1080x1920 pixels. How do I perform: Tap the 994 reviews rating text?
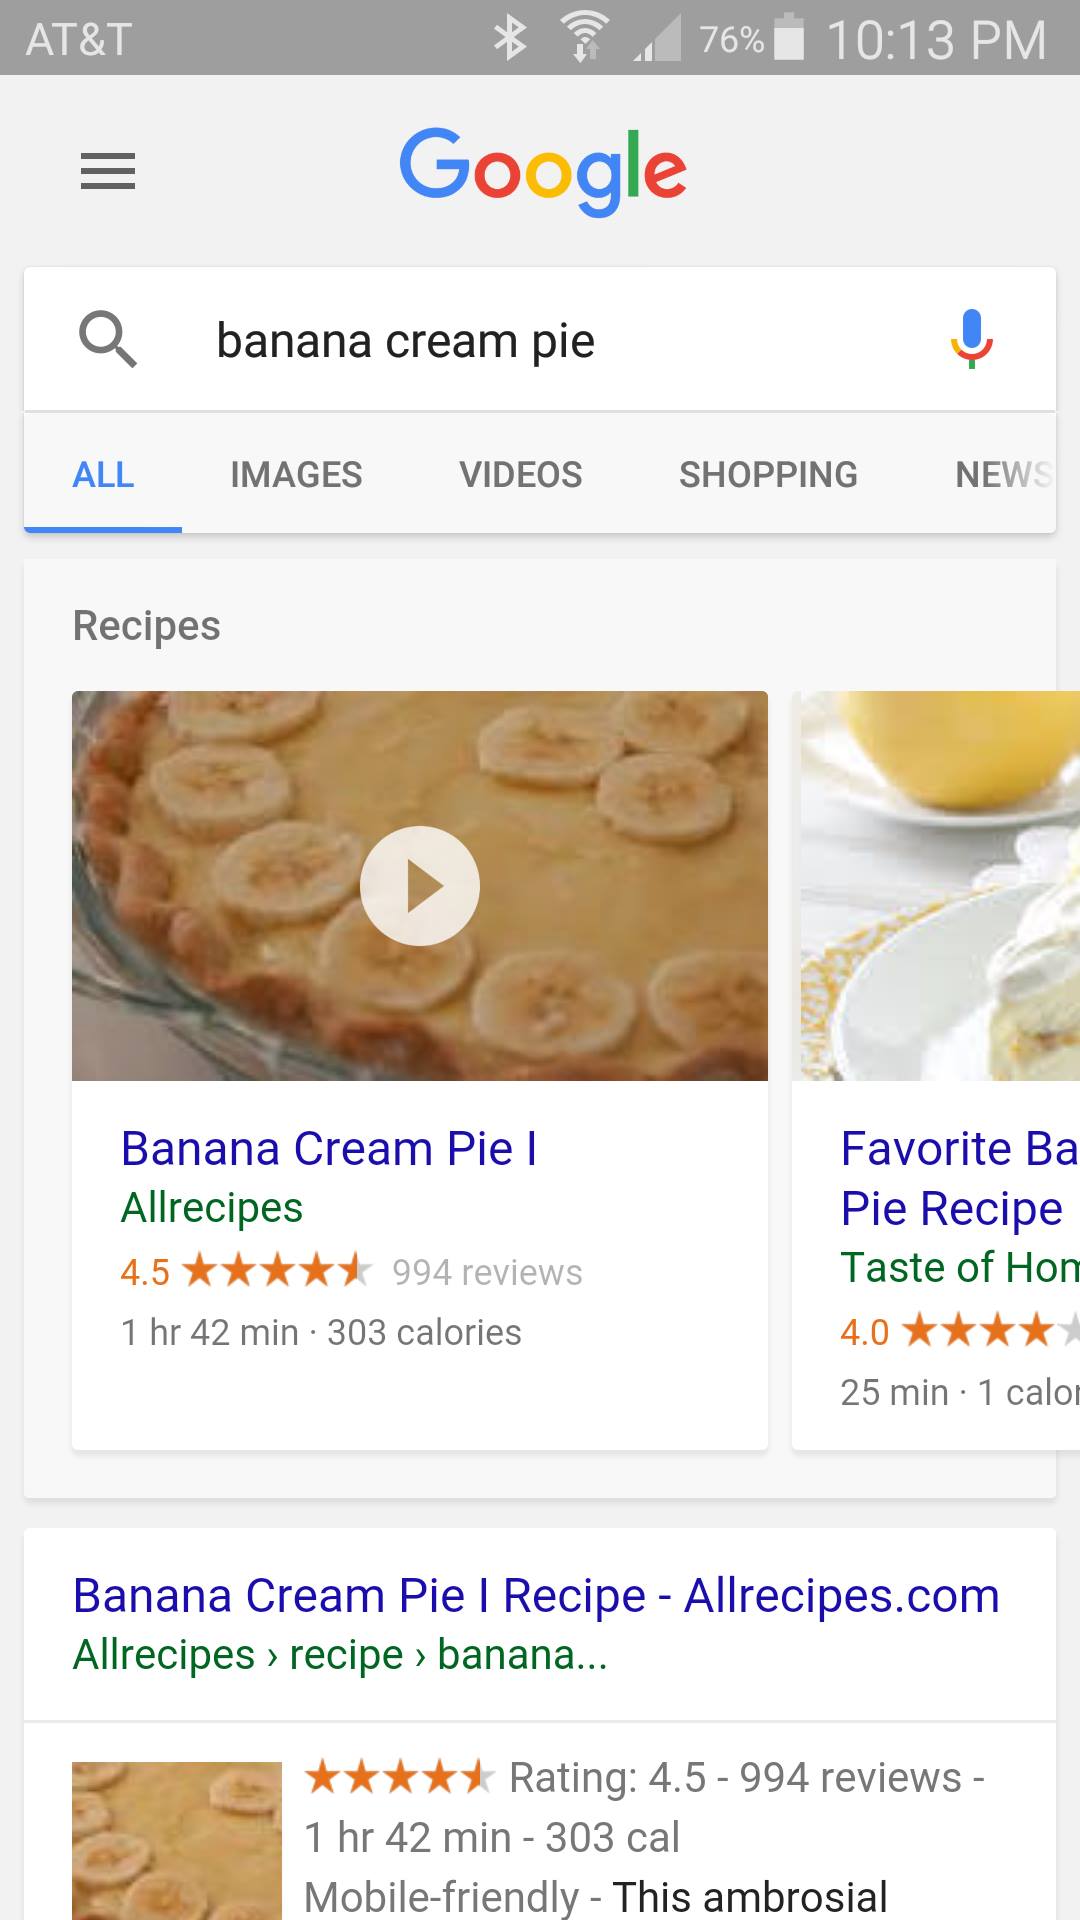pos(487,1272)
